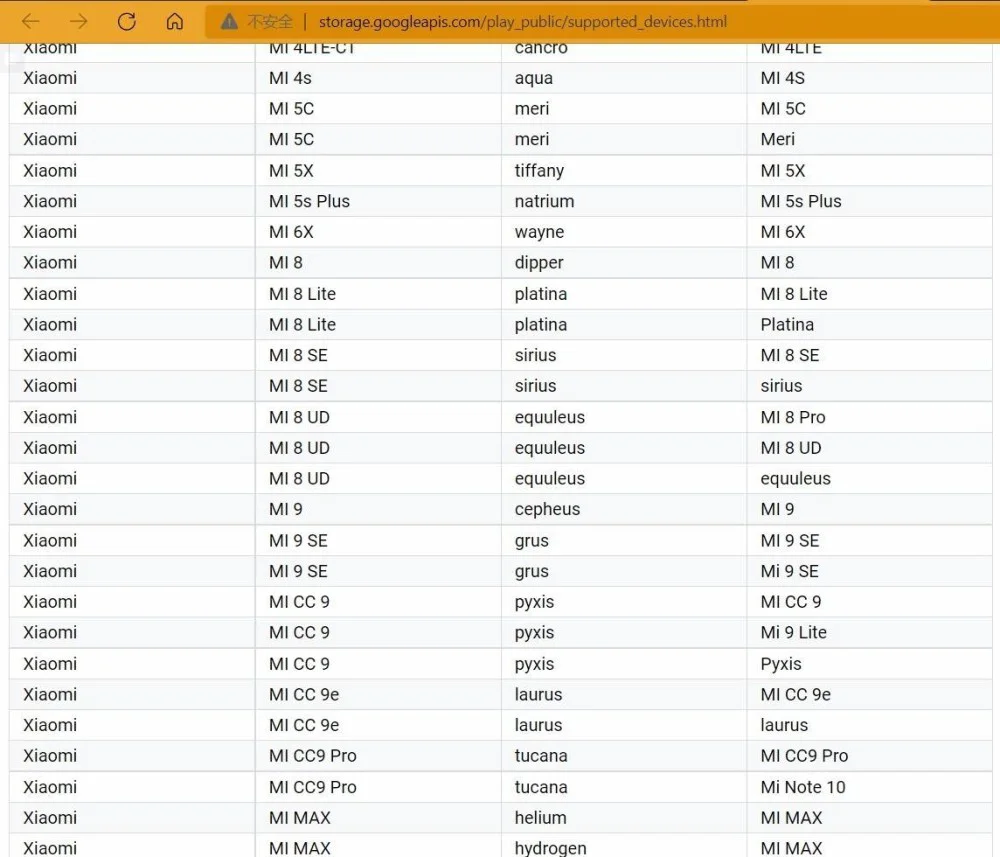
Task: Select the 'MI 8 Pro' cell
Action: 869,417
